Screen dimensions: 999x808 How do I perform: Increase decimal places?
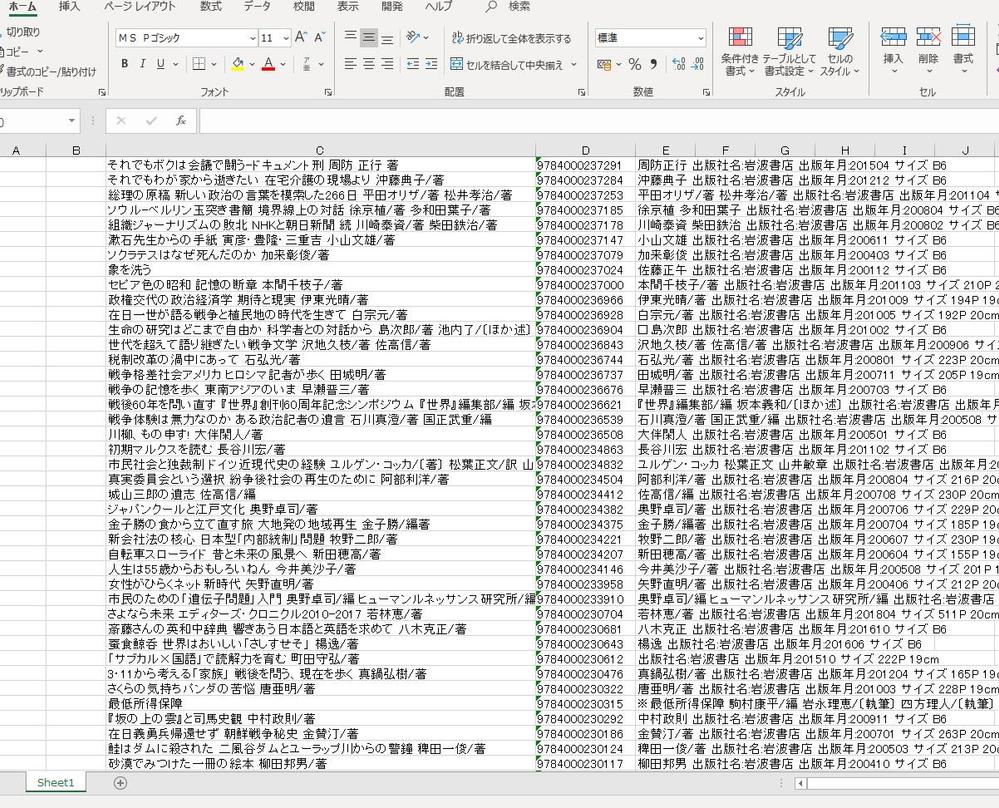point(679,64)
